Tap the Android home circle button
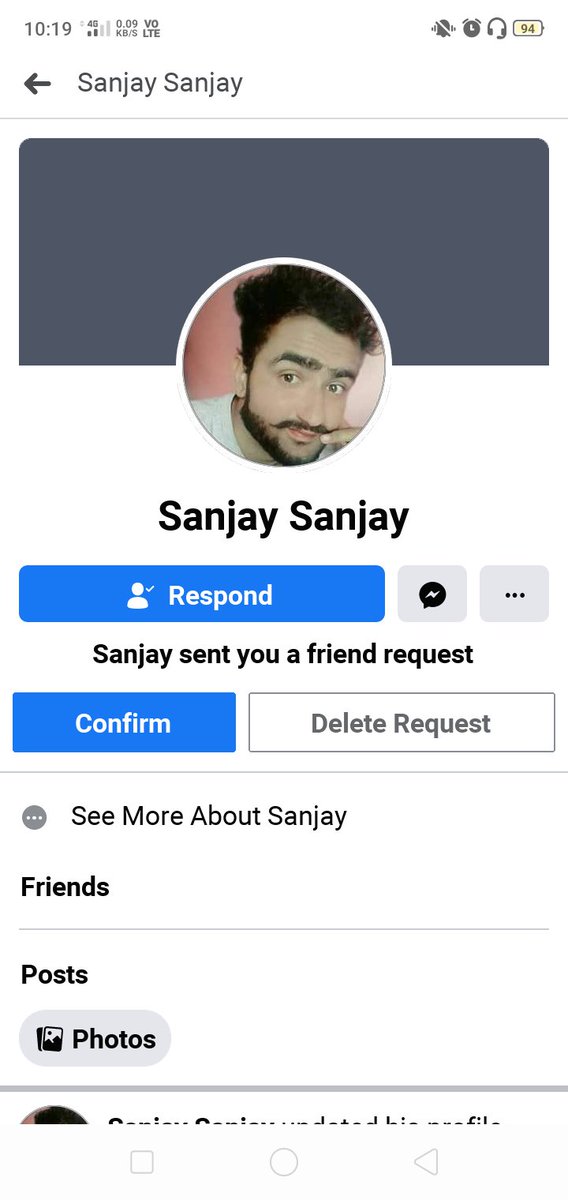 click(x=284, y=1161)
